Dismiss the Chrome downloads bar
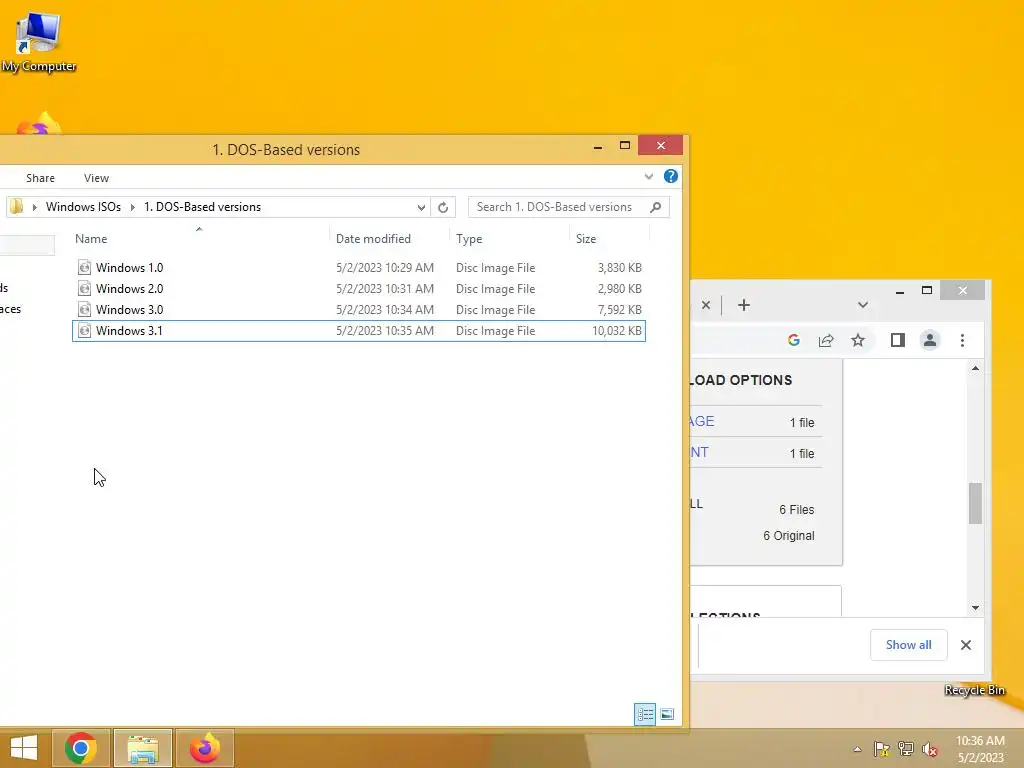 pos(966,645)
